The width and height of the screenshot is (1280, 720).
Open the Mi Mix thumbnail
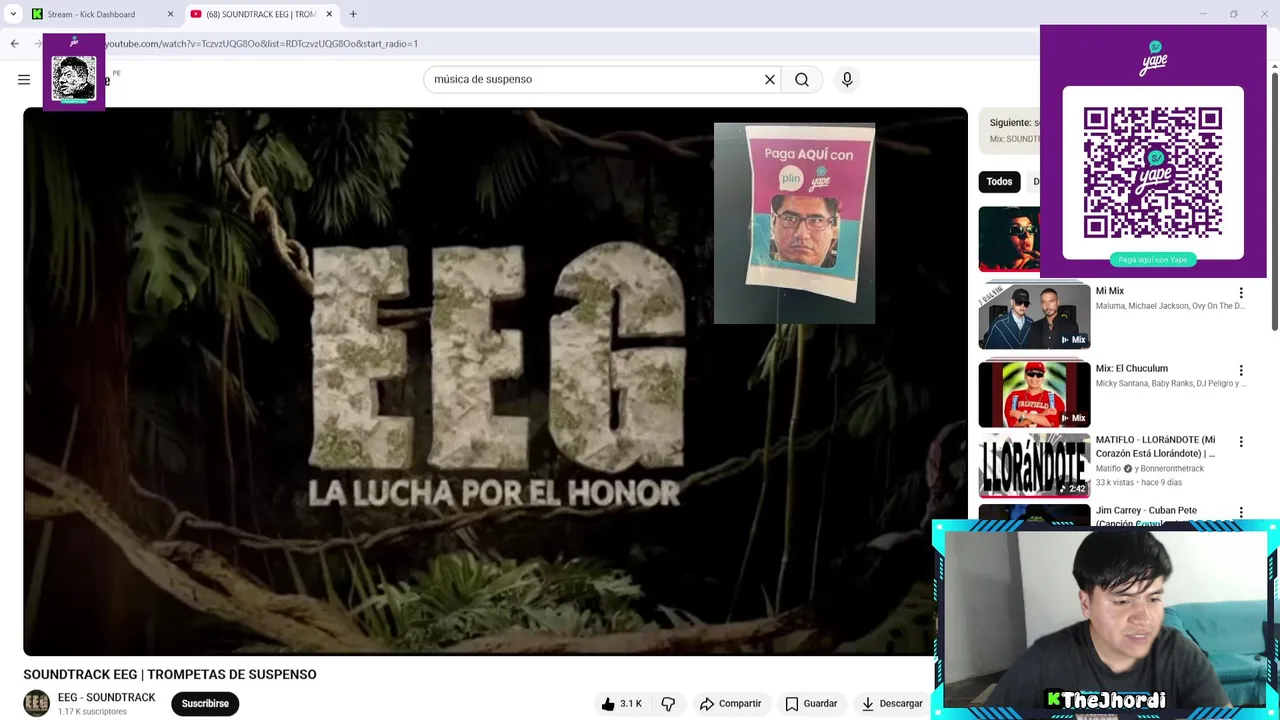[x=1034, y=316]
